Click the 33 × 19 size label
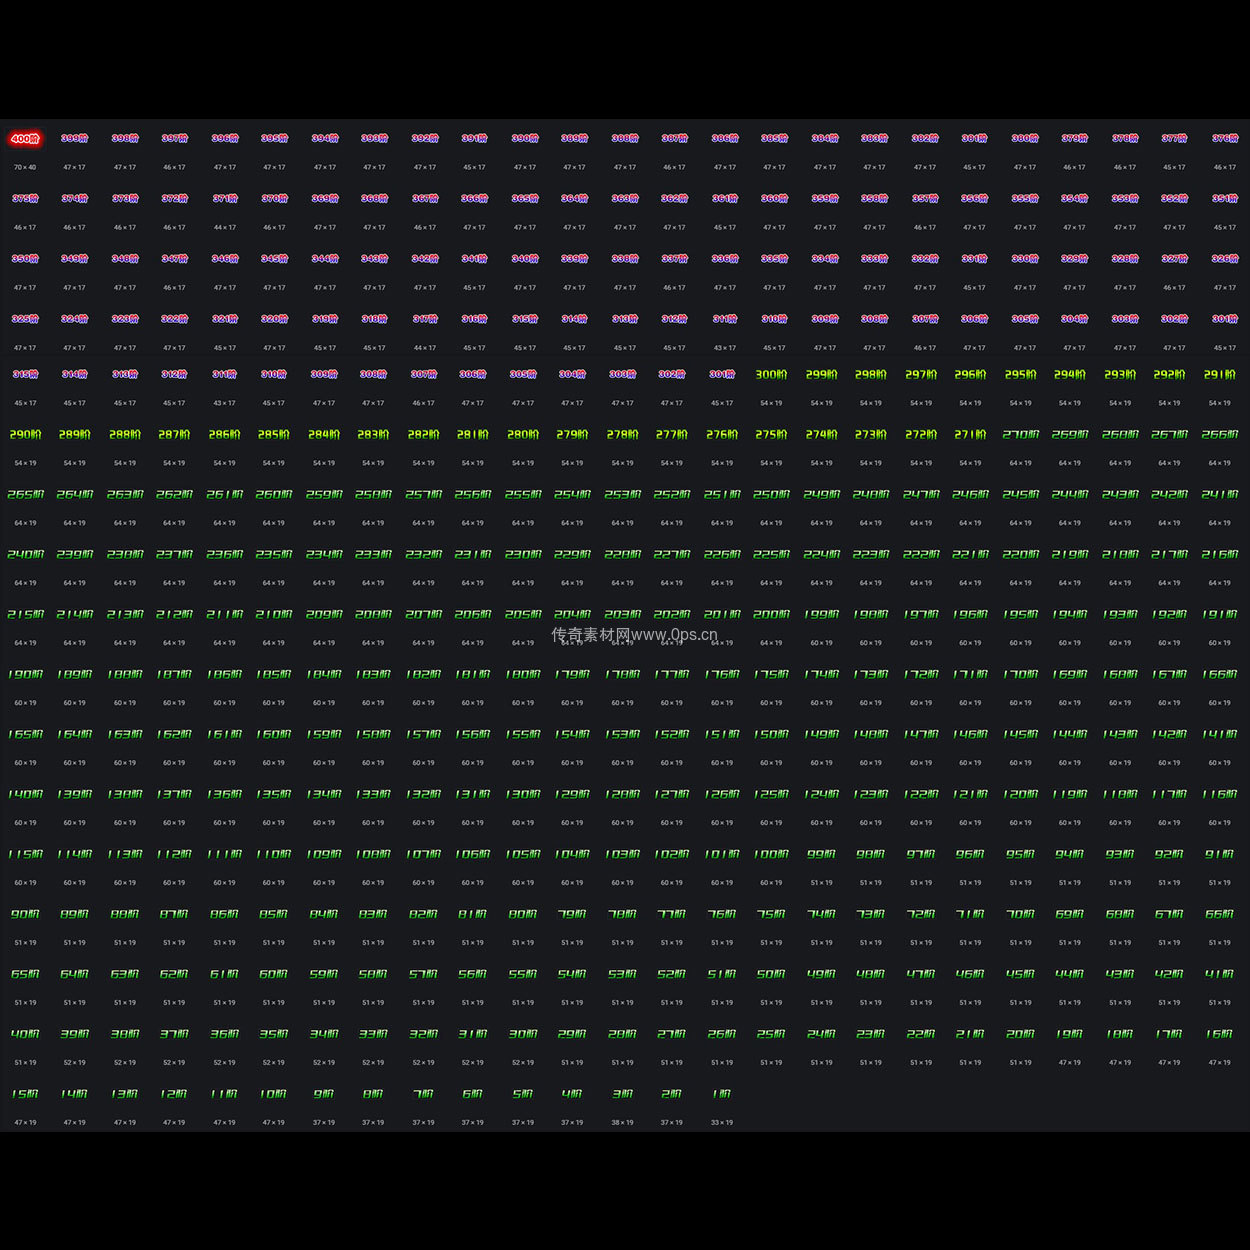 (721, 1122)
